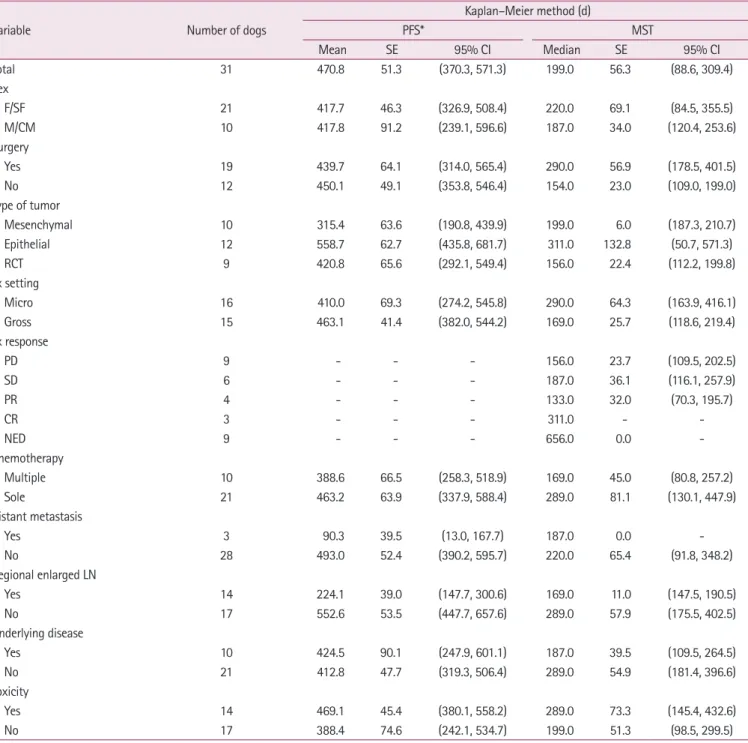Click the mean PFS value 388.4
Image resolution: width=748 pixels, height=743 pixels.
tap(331, 731)
